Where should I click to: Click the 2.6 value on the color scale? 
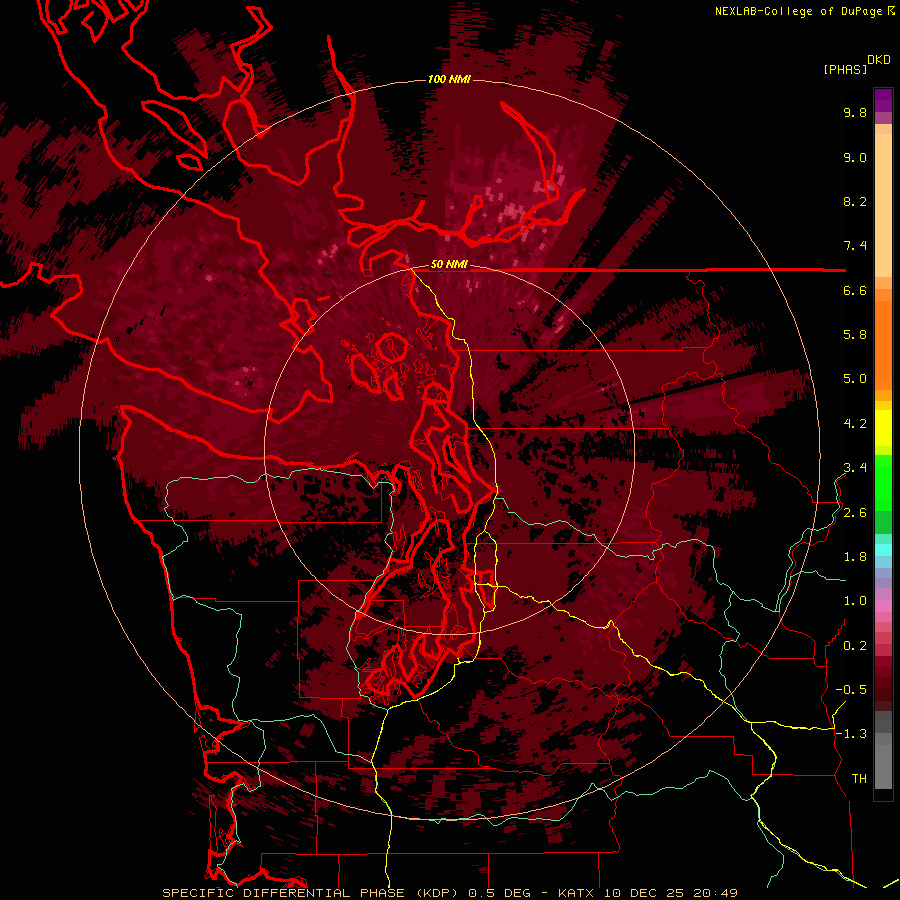coord(855,513)
